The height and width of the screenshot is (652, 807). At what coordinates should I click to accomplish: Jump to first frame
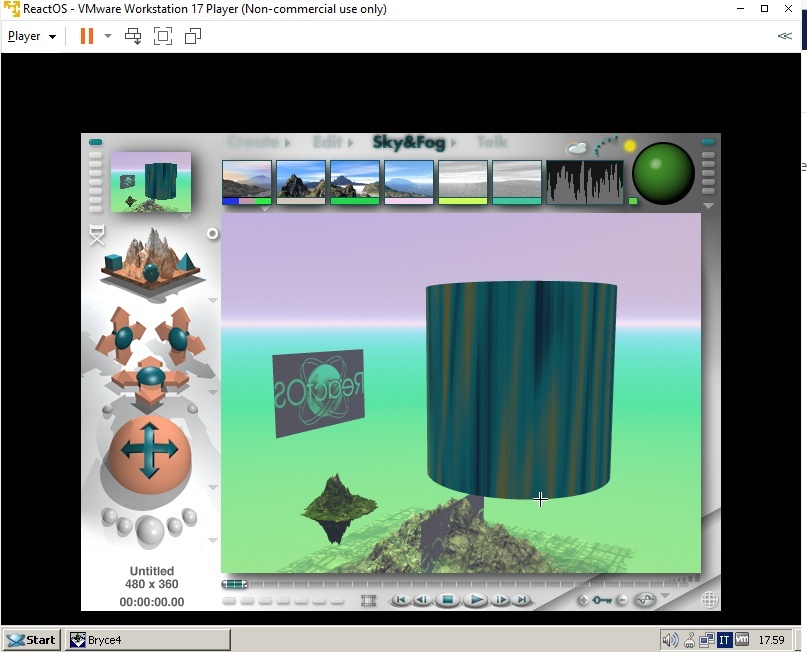(401, 600)
